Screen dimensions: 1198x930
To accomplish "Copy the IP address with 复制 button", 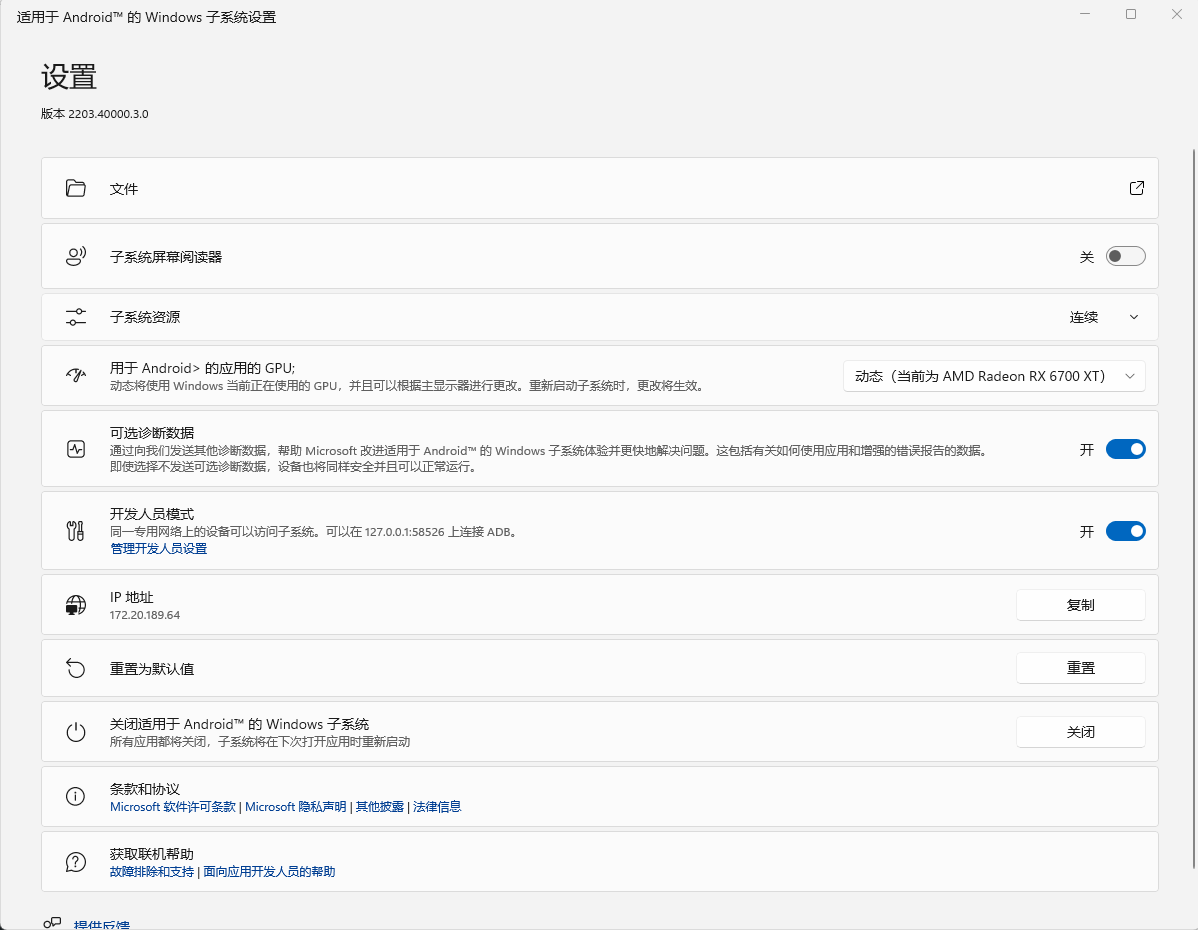I will point(1080,605).
